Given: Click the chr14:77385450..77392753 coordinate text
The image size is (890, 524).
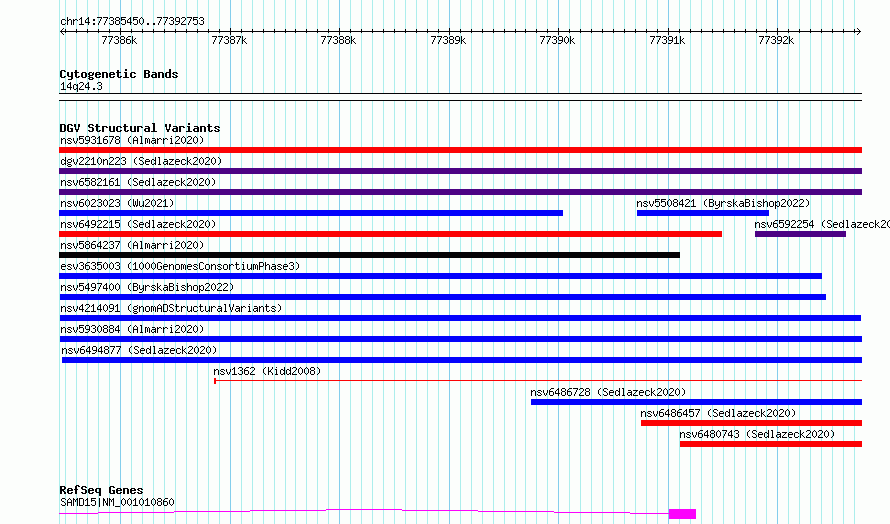Looking at the screenshot, I should (132, 22).
